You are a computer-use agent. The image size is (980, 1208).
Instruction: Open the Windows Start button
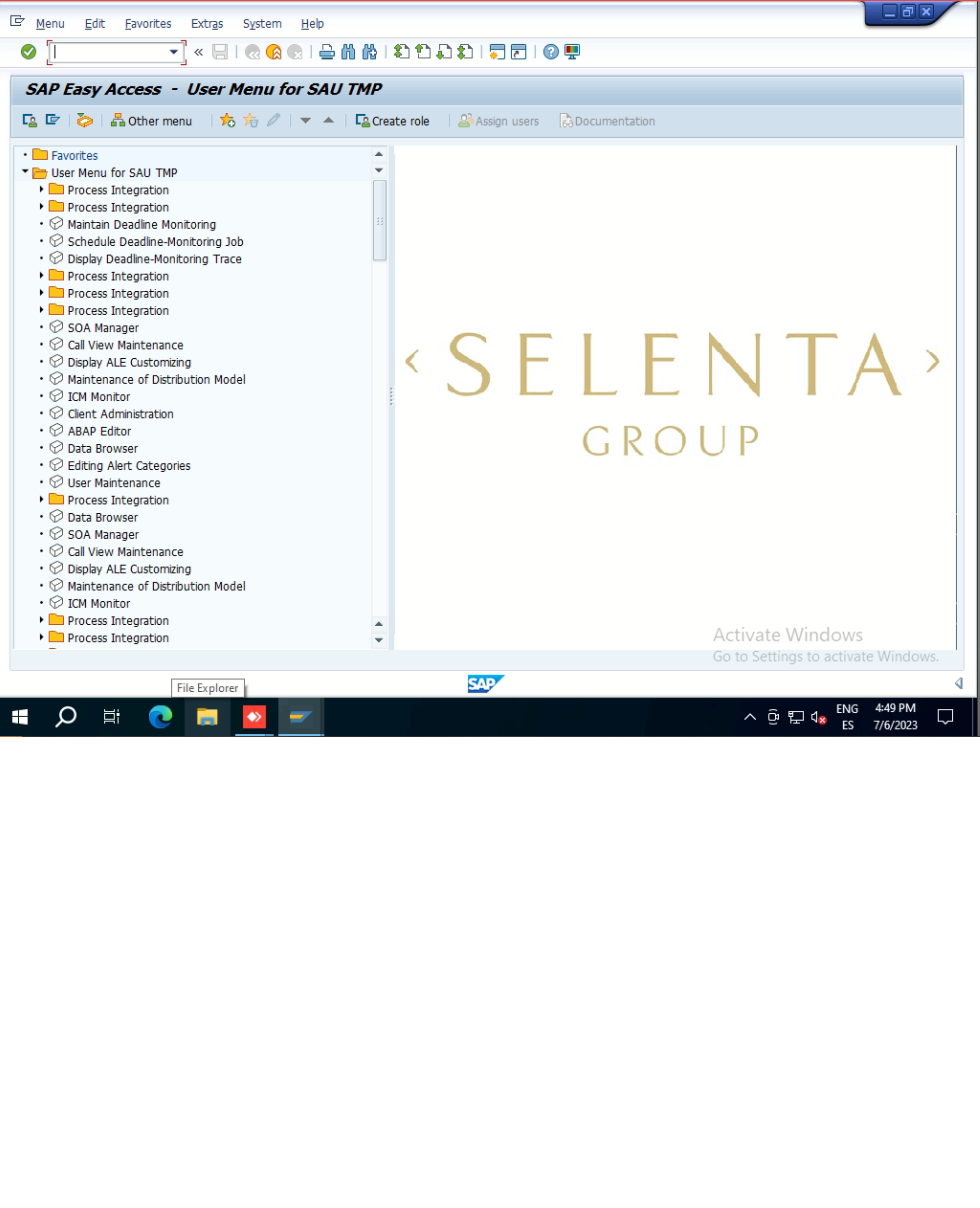[19, 717]
